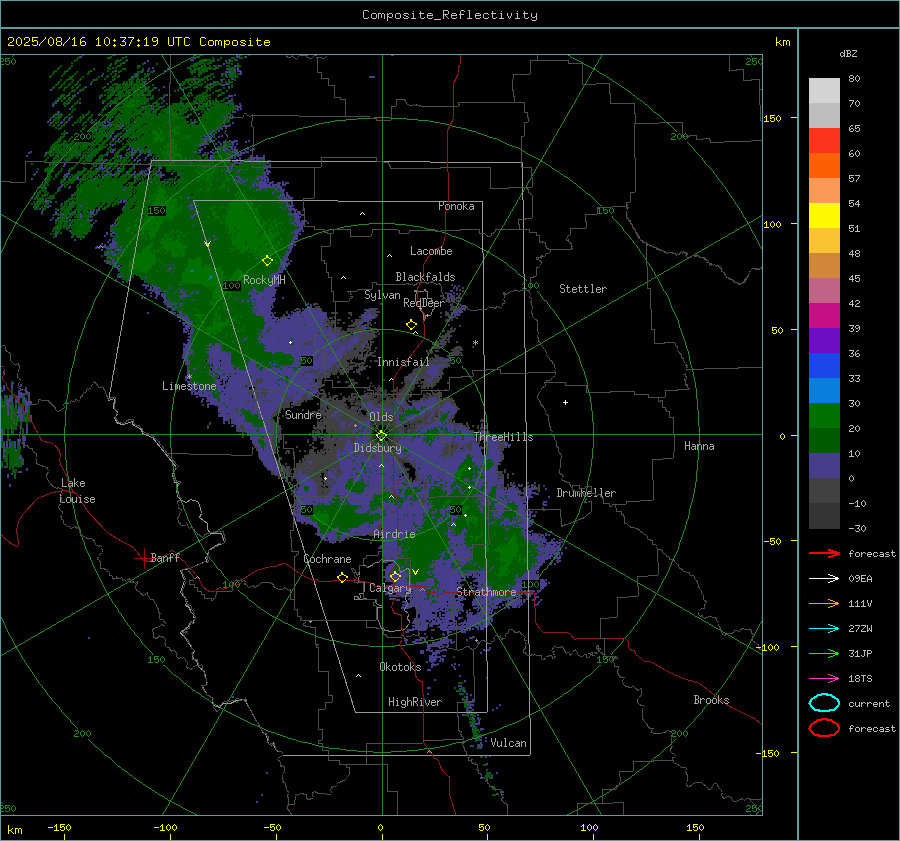900x841 pixels.
Task: Click the Limestone map label
Action: click(189, 386)
